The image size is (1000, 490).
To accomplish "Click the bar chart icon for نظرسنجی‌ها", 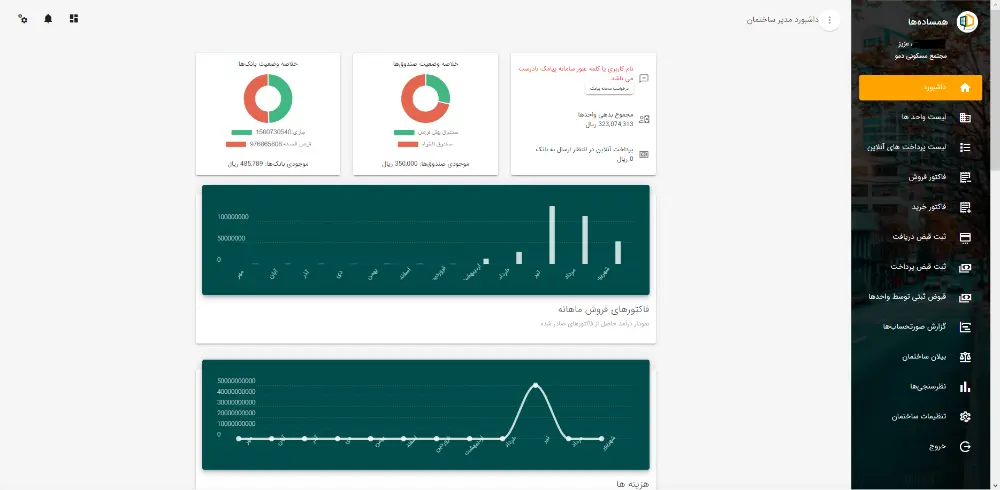I will coord(965,387).
